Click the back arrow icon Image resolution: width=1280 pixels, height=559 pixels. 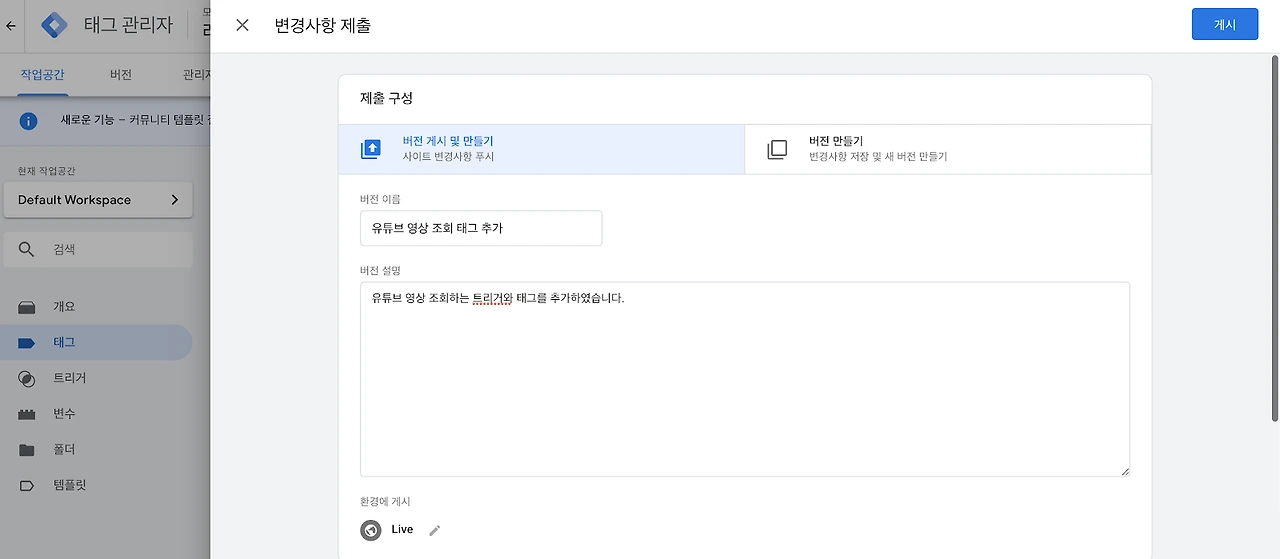(11, 26)
